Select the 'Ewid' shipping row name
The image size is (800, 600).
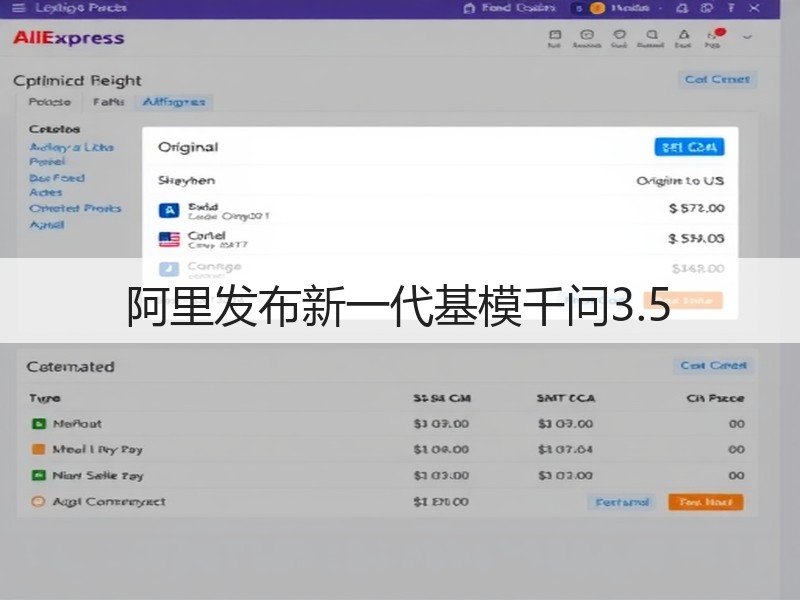(203, 207)
